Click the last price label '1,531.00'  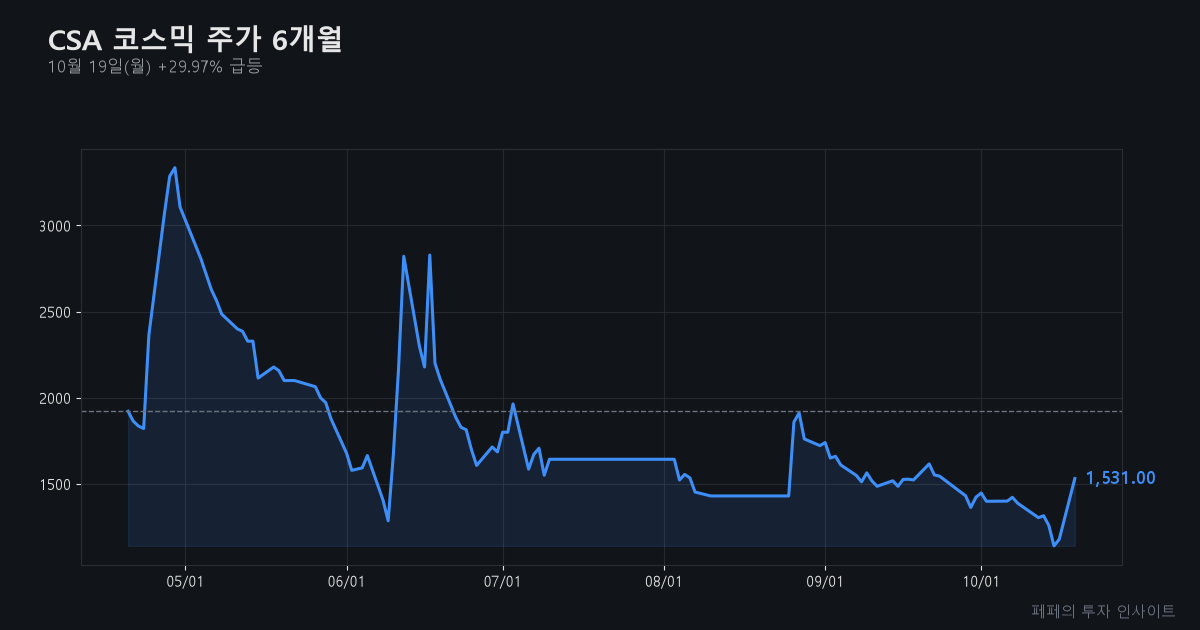coord(1121,479)
